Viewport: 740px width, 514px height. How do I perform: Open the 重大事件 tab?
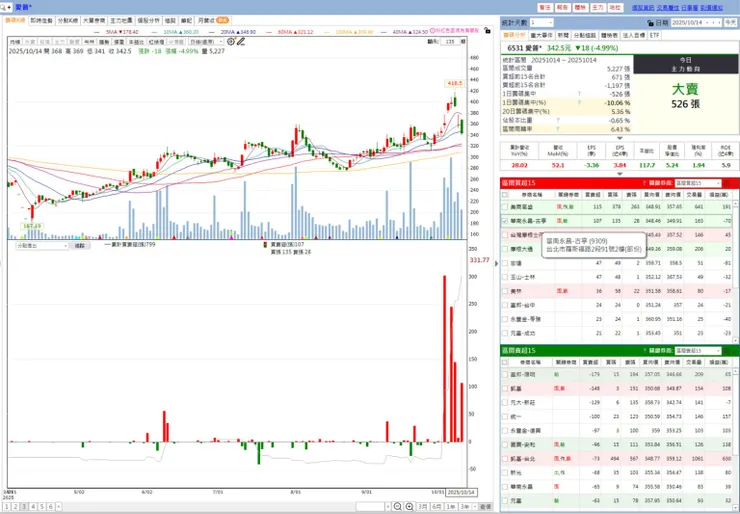point(541,35)
